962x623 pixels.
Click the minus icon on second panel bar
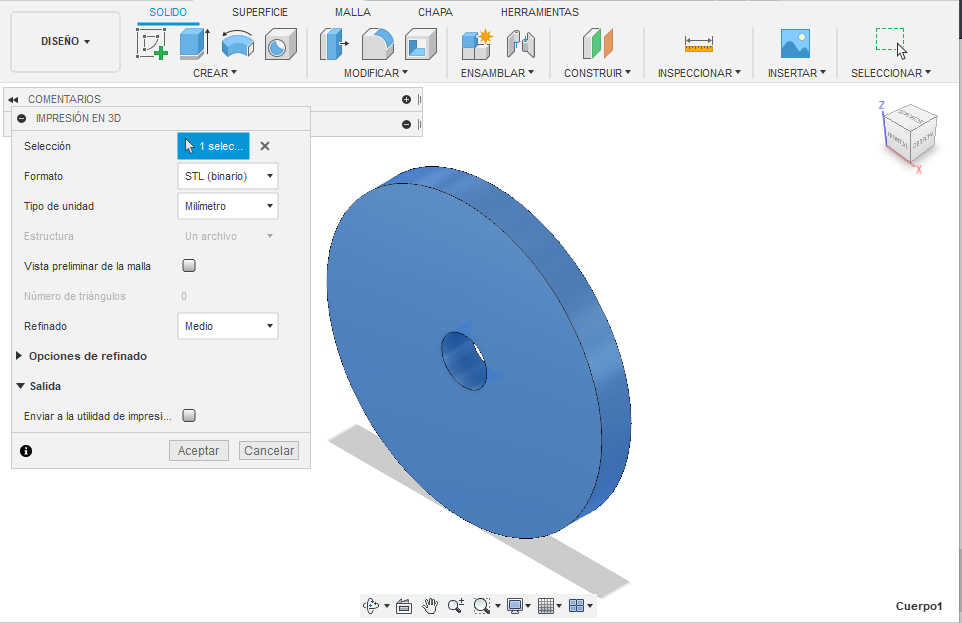406,125
